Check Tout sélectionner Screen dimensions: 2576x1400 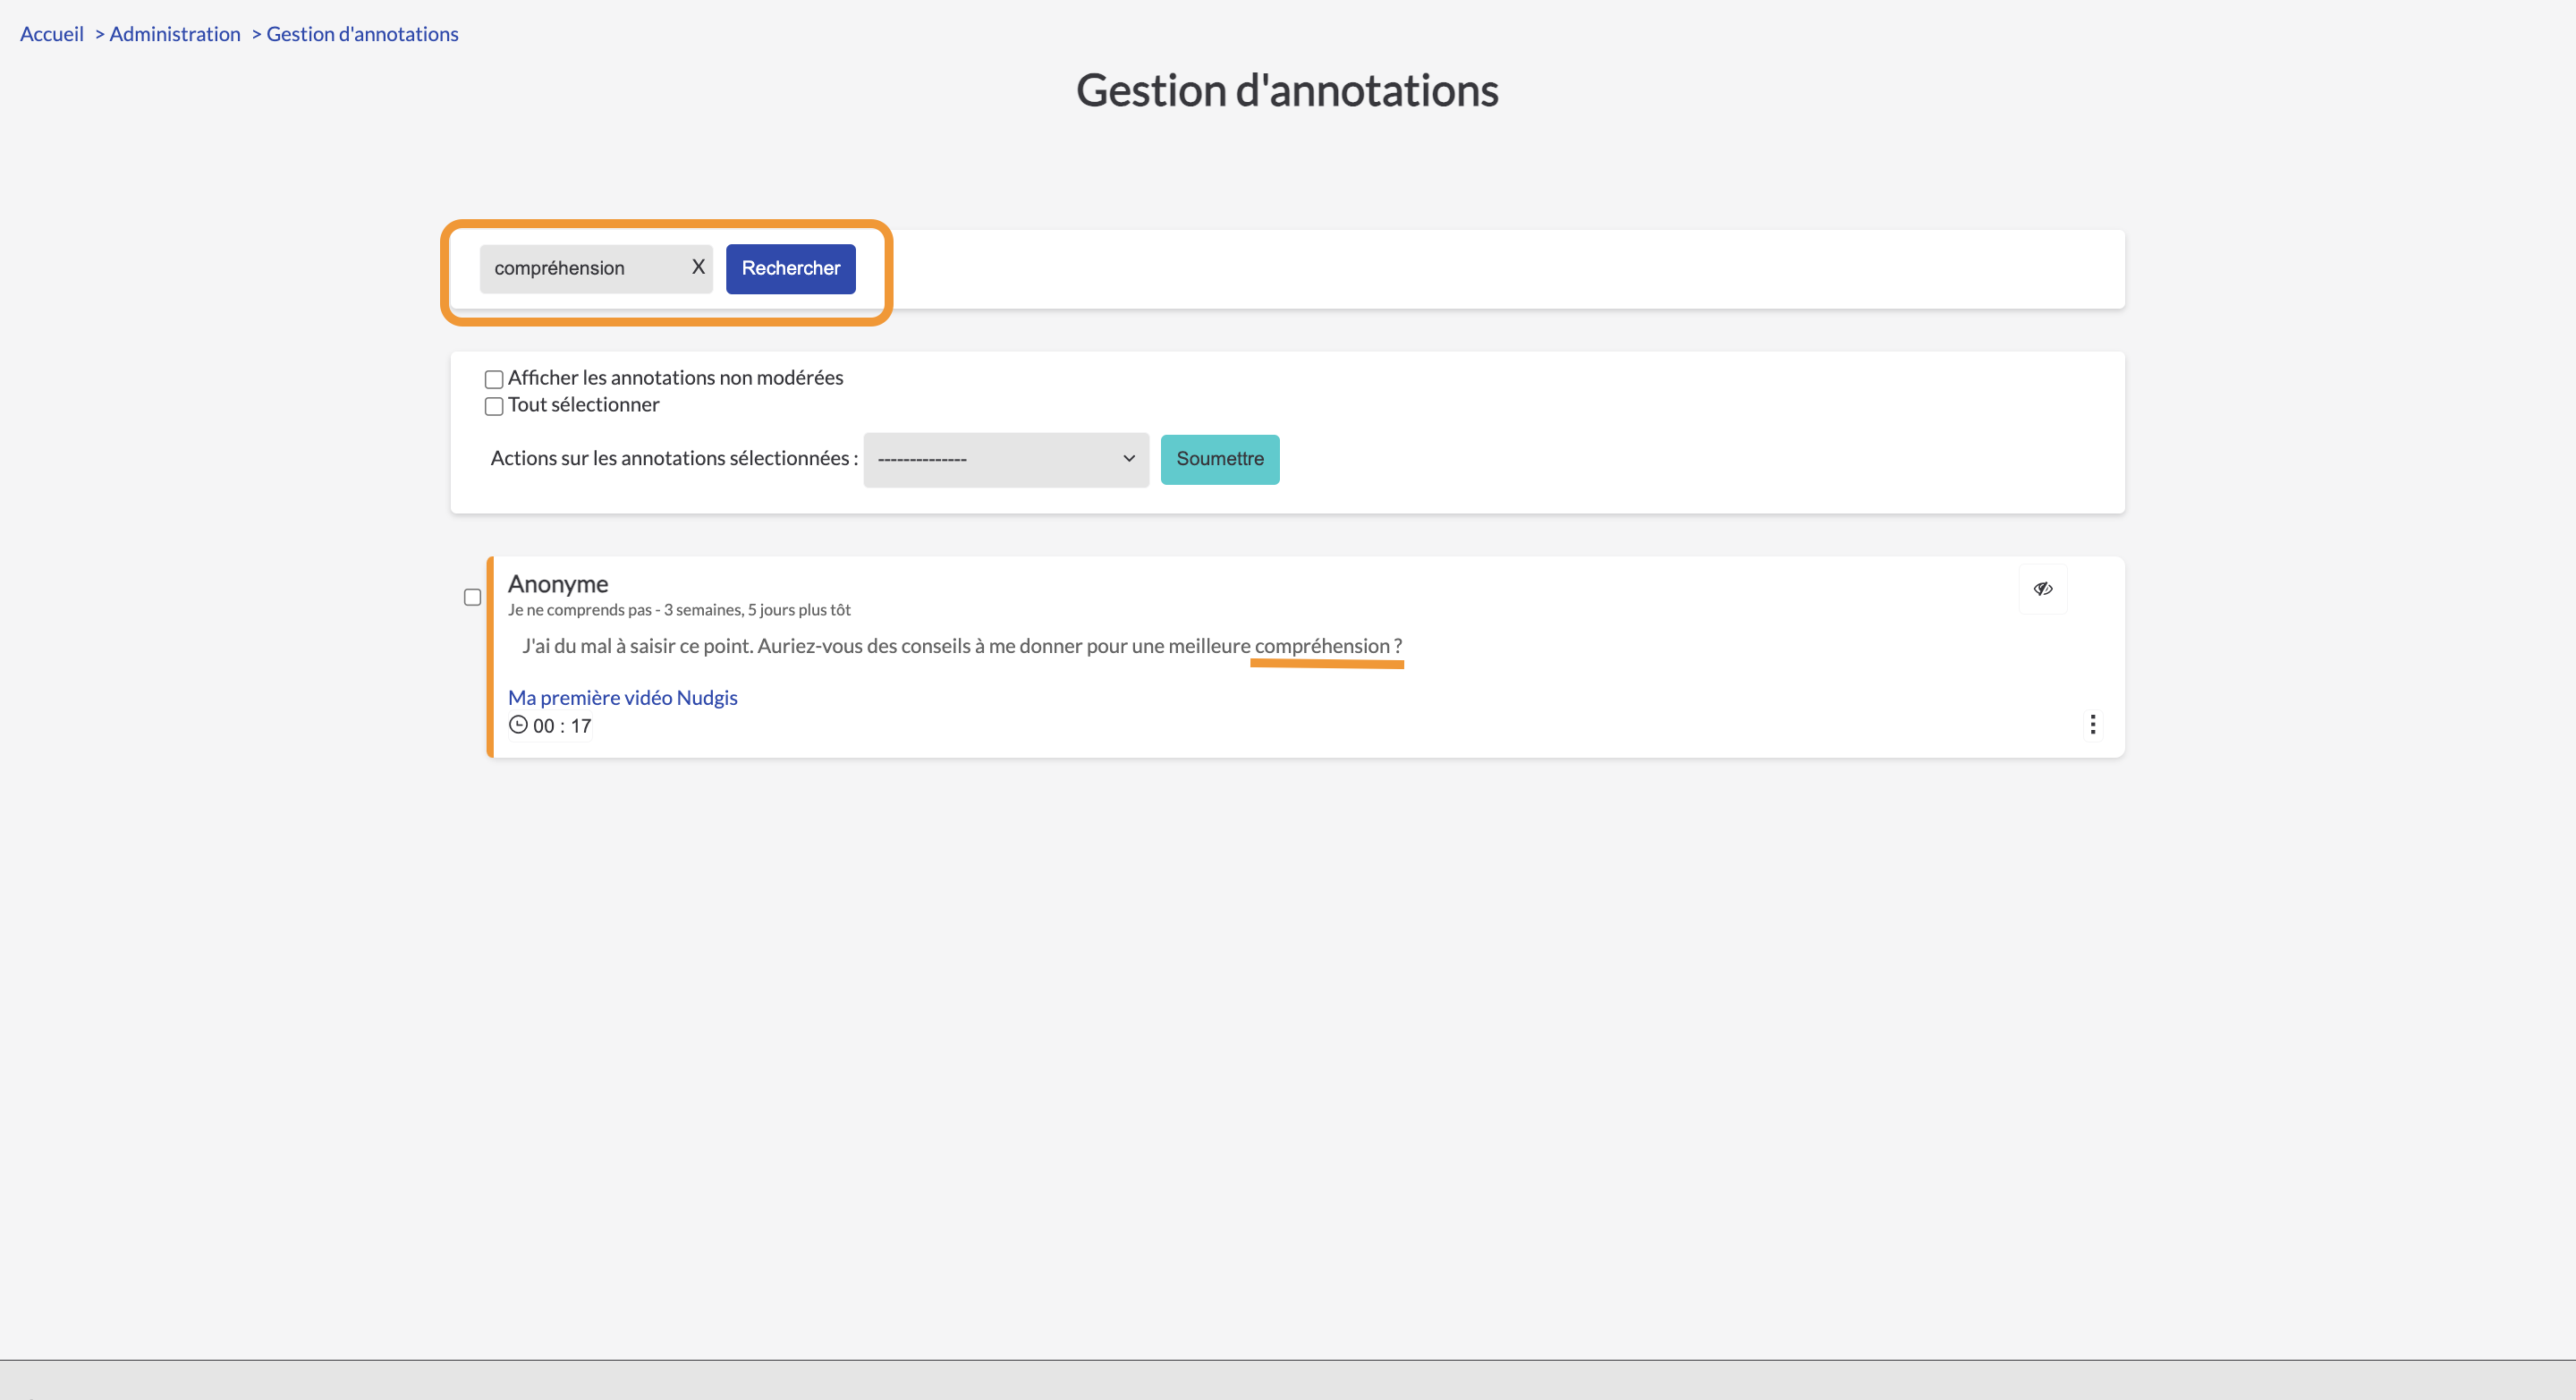tap(494, 406)
